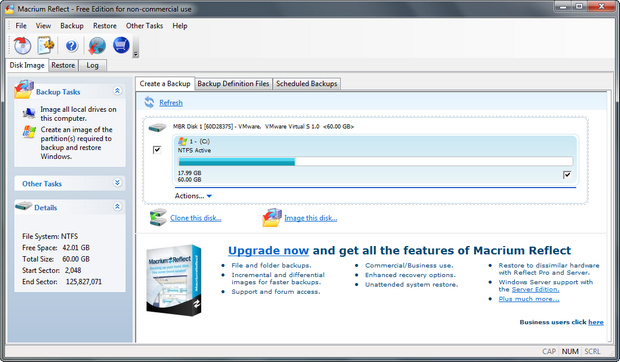Open the Backup menu
The width and height of the screenshot is (620, 362).
click(x=72, y=26)
